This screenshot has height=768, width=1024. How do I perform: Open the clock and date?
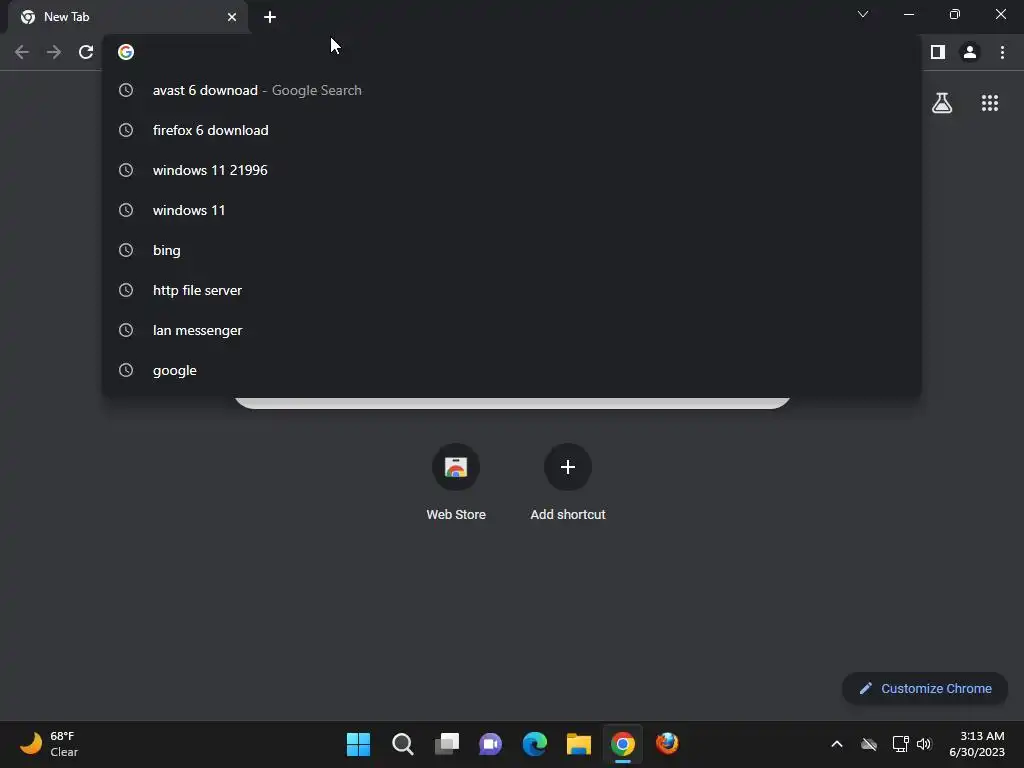point(977,744)
